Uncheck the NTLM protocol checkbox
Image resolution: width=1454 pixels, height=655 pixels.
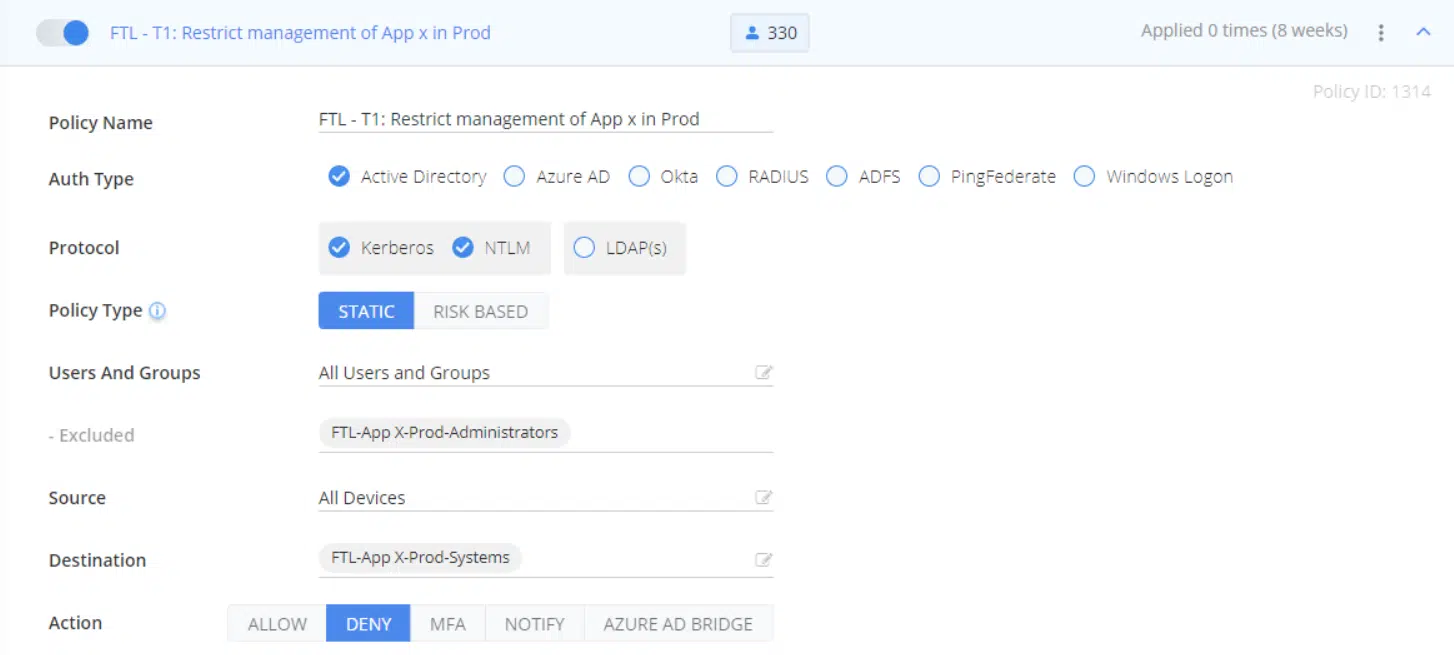pyautogui.click(x=462, y=248)
